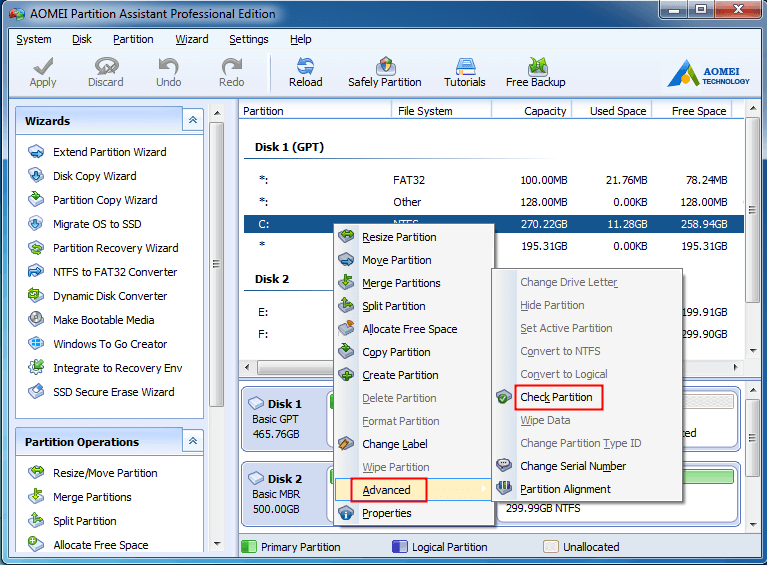Viewport: 767px width, 565px height.
Task: Sort by the Capacity column header
Action: point(532,111)
